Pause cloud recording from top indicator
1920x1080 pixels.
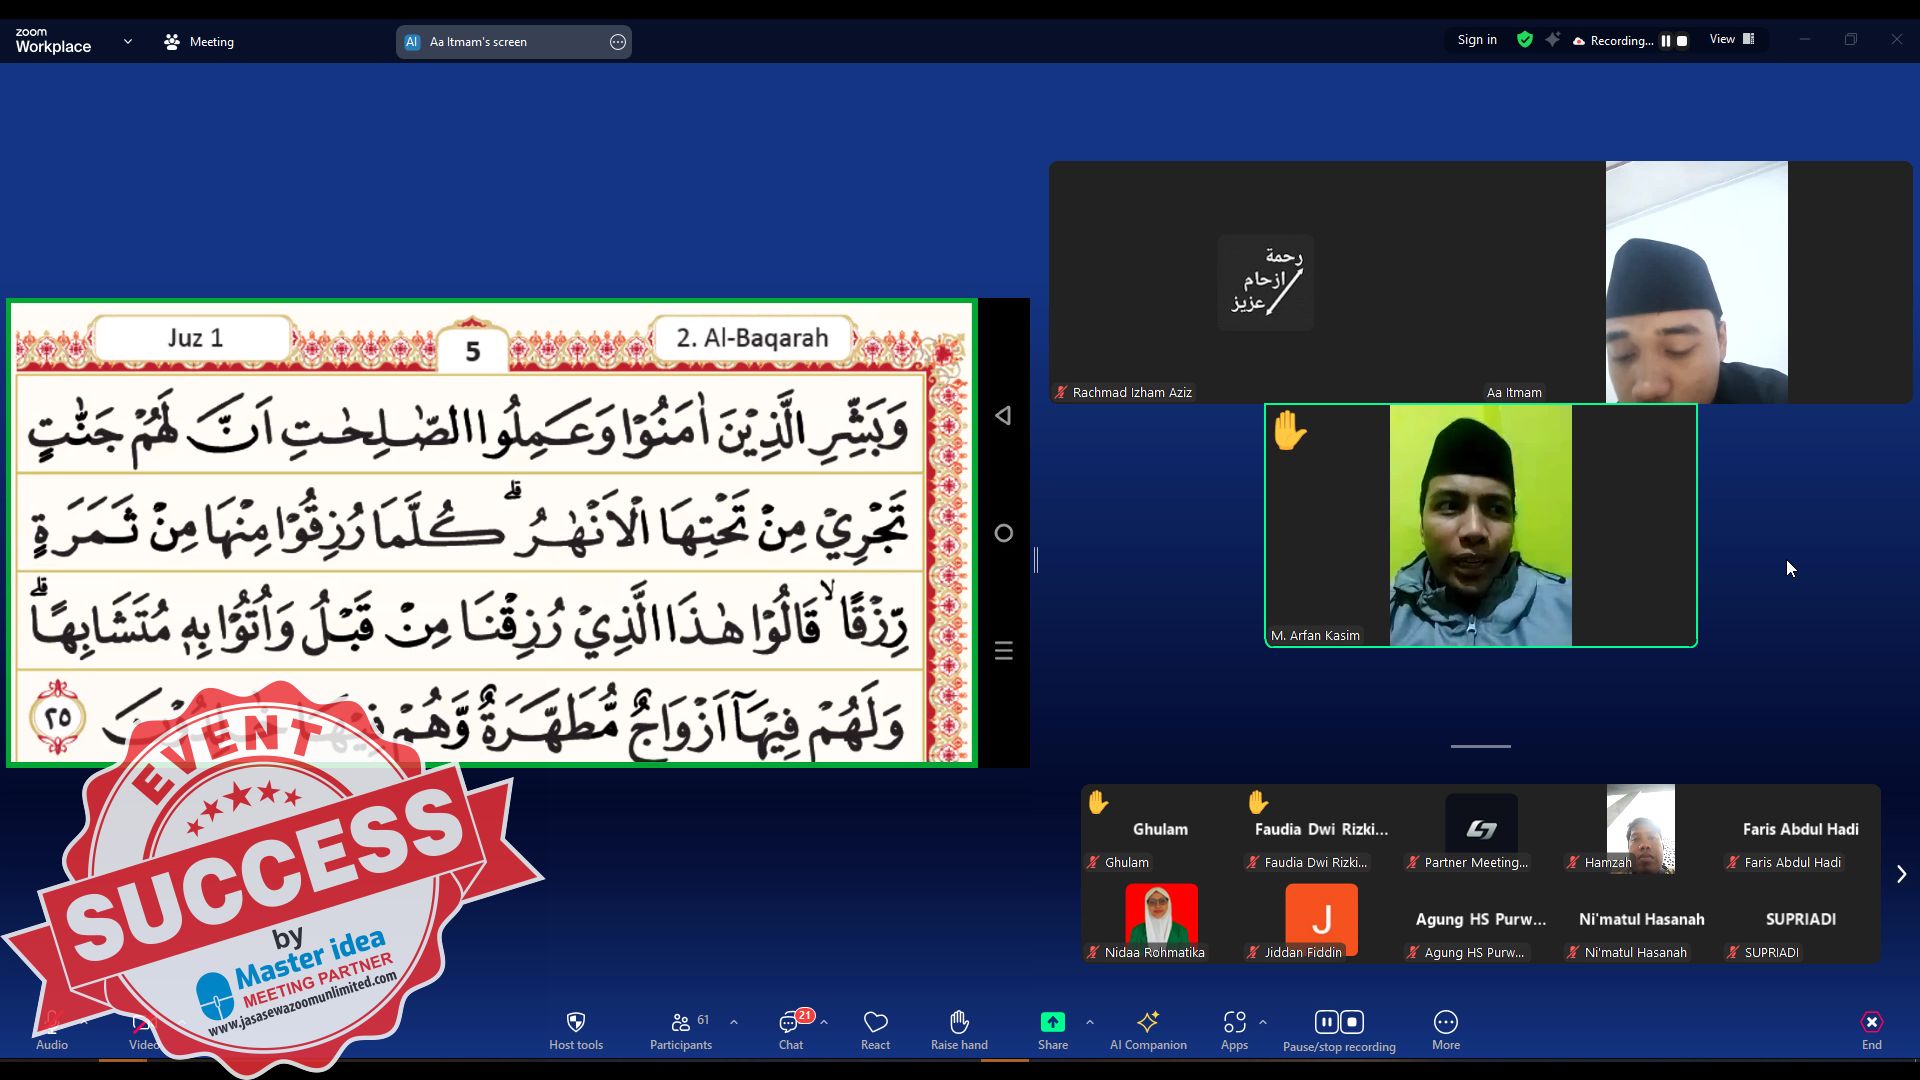point(1666,41)
